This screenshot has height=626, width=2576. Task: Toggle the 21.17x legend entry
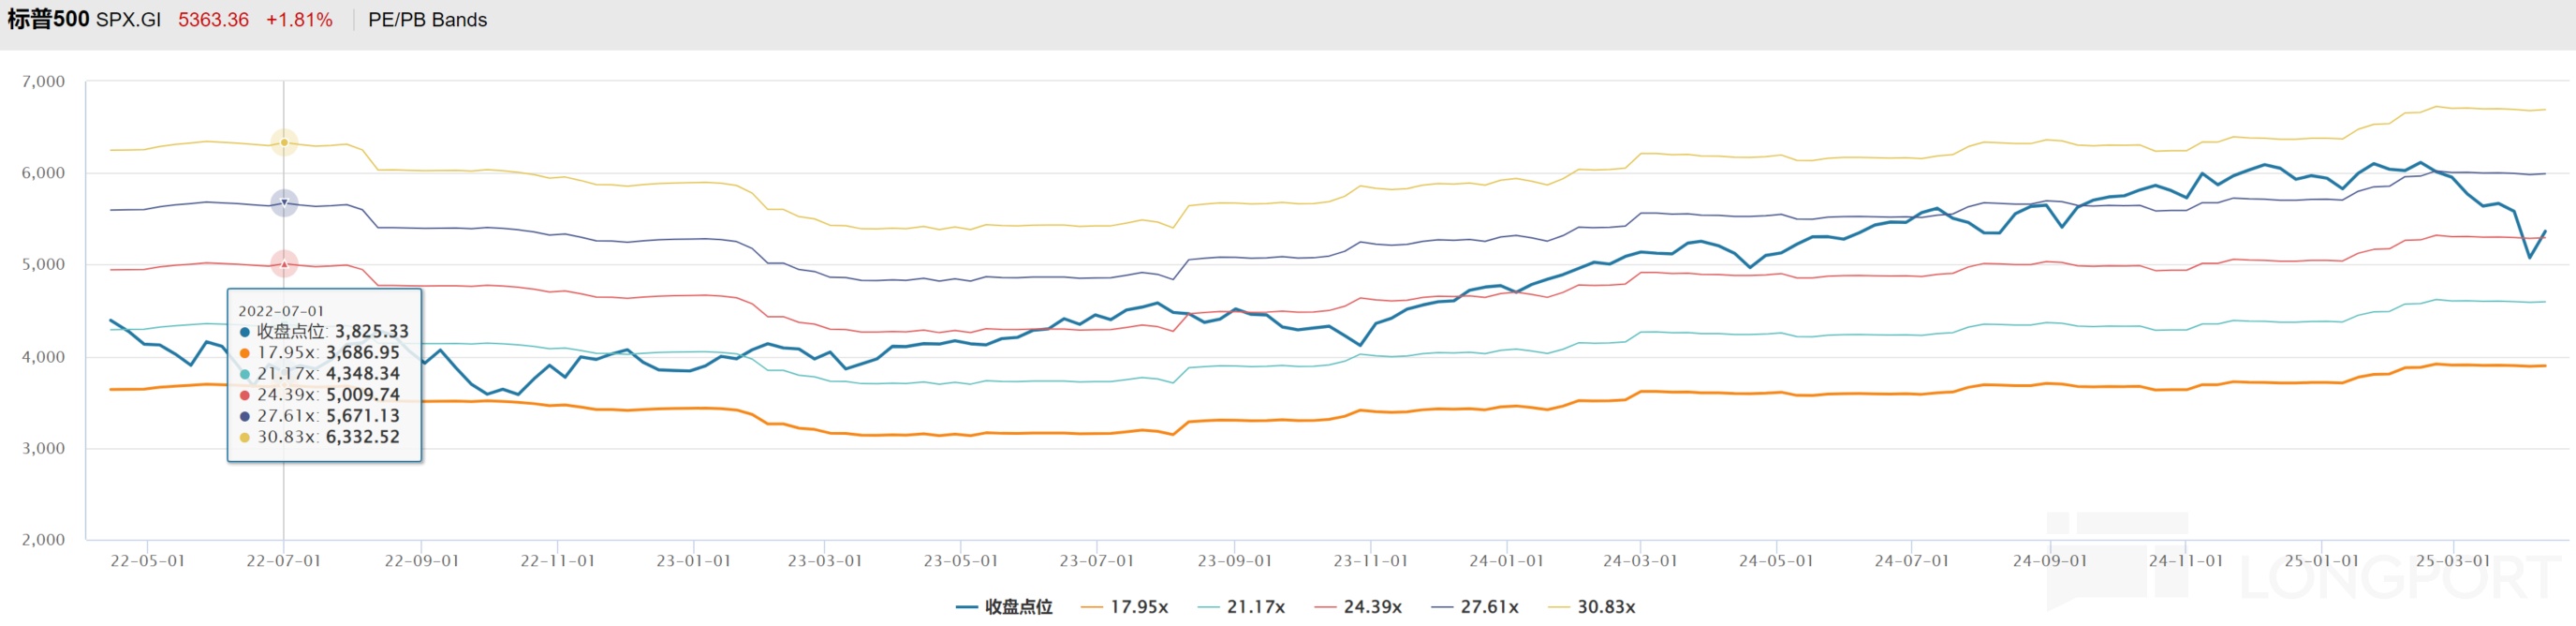[1242, 607]
